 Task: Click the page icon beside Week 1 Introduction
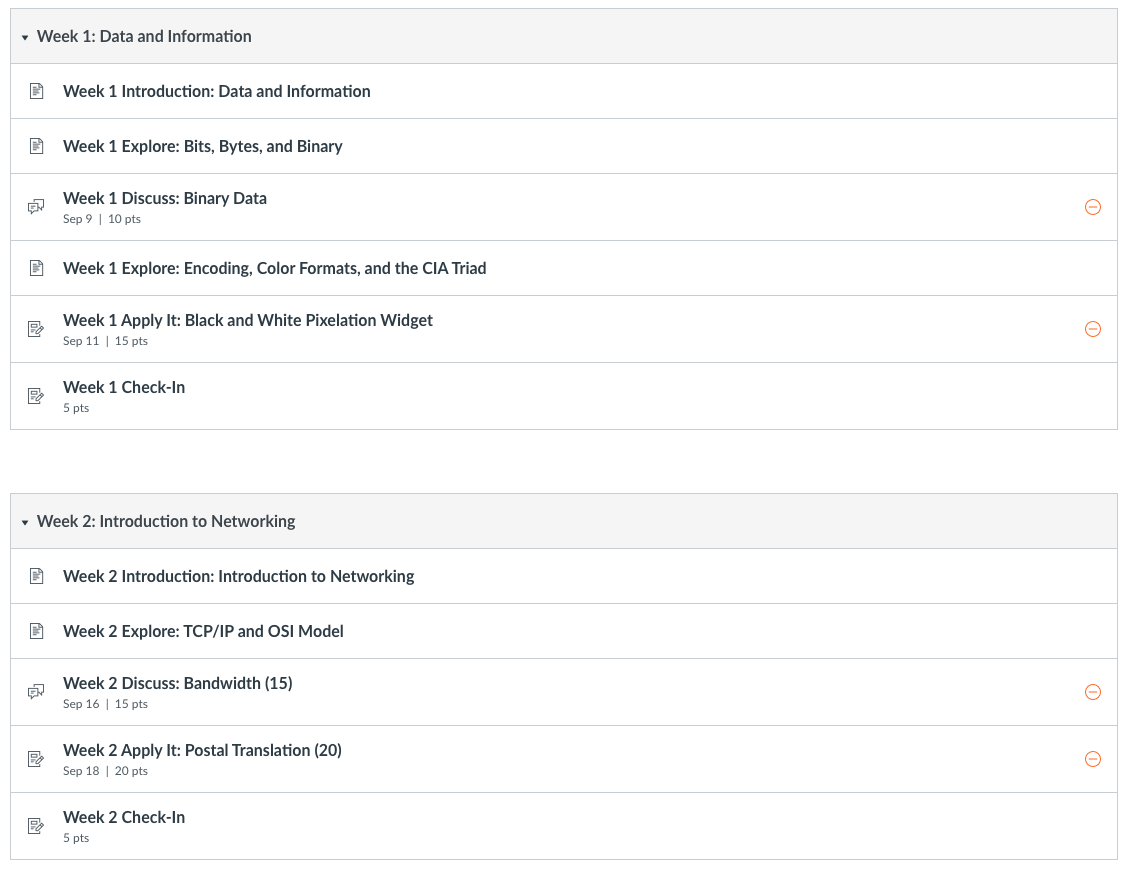coord(37,90)
